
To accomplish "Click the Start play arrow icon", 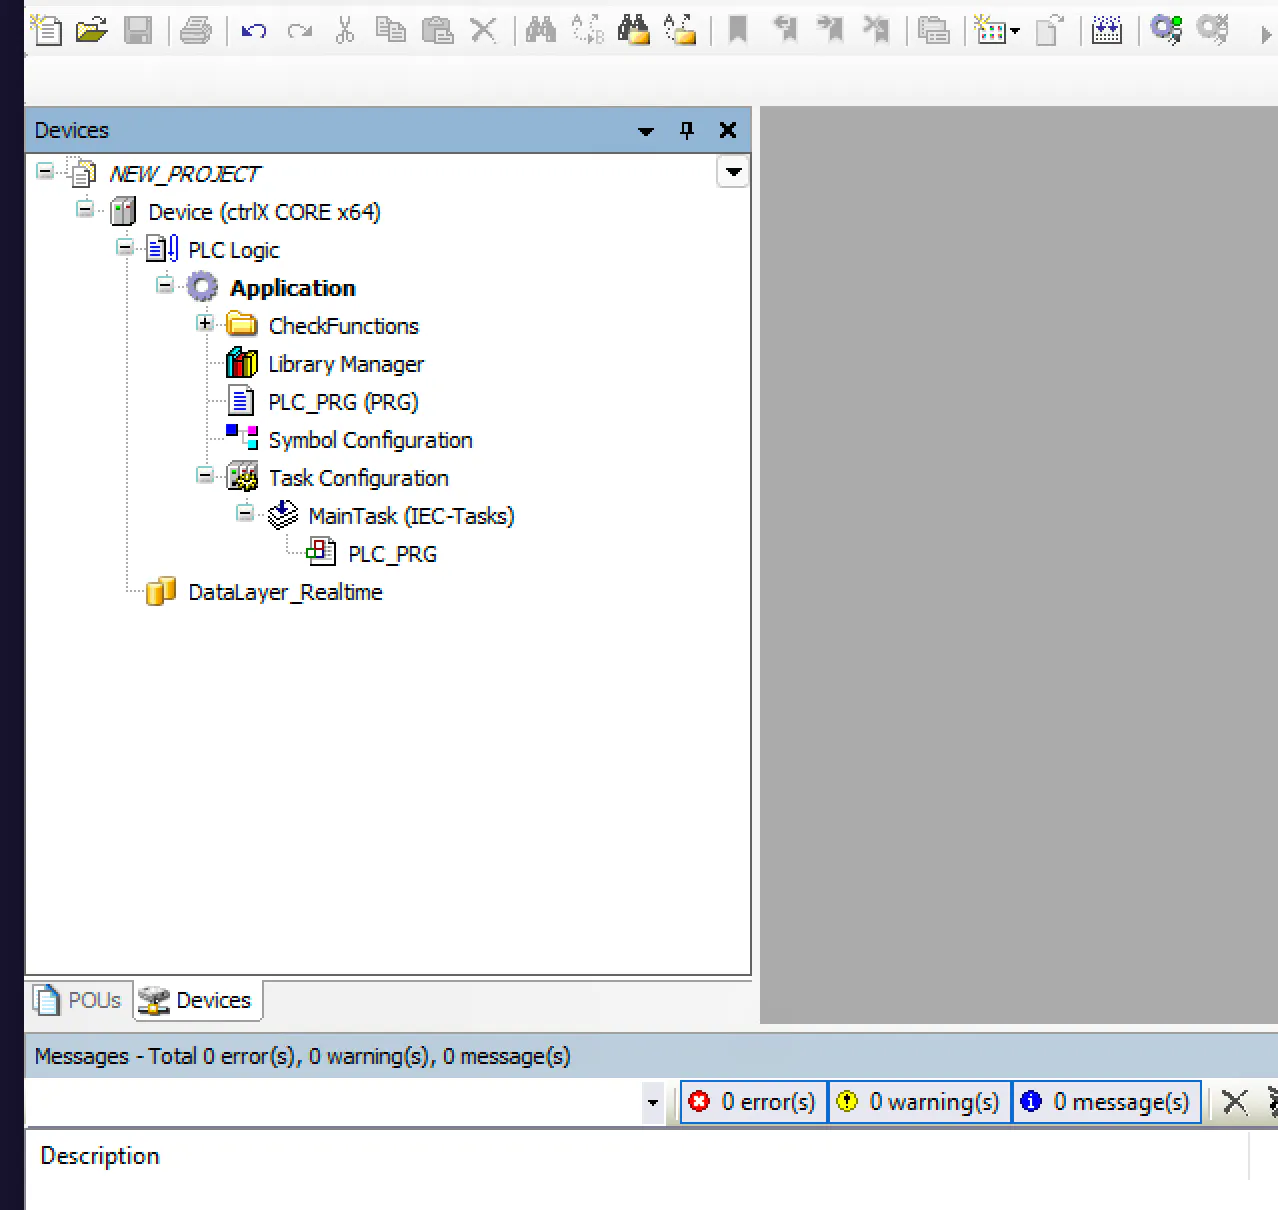I will (1266, 35).
